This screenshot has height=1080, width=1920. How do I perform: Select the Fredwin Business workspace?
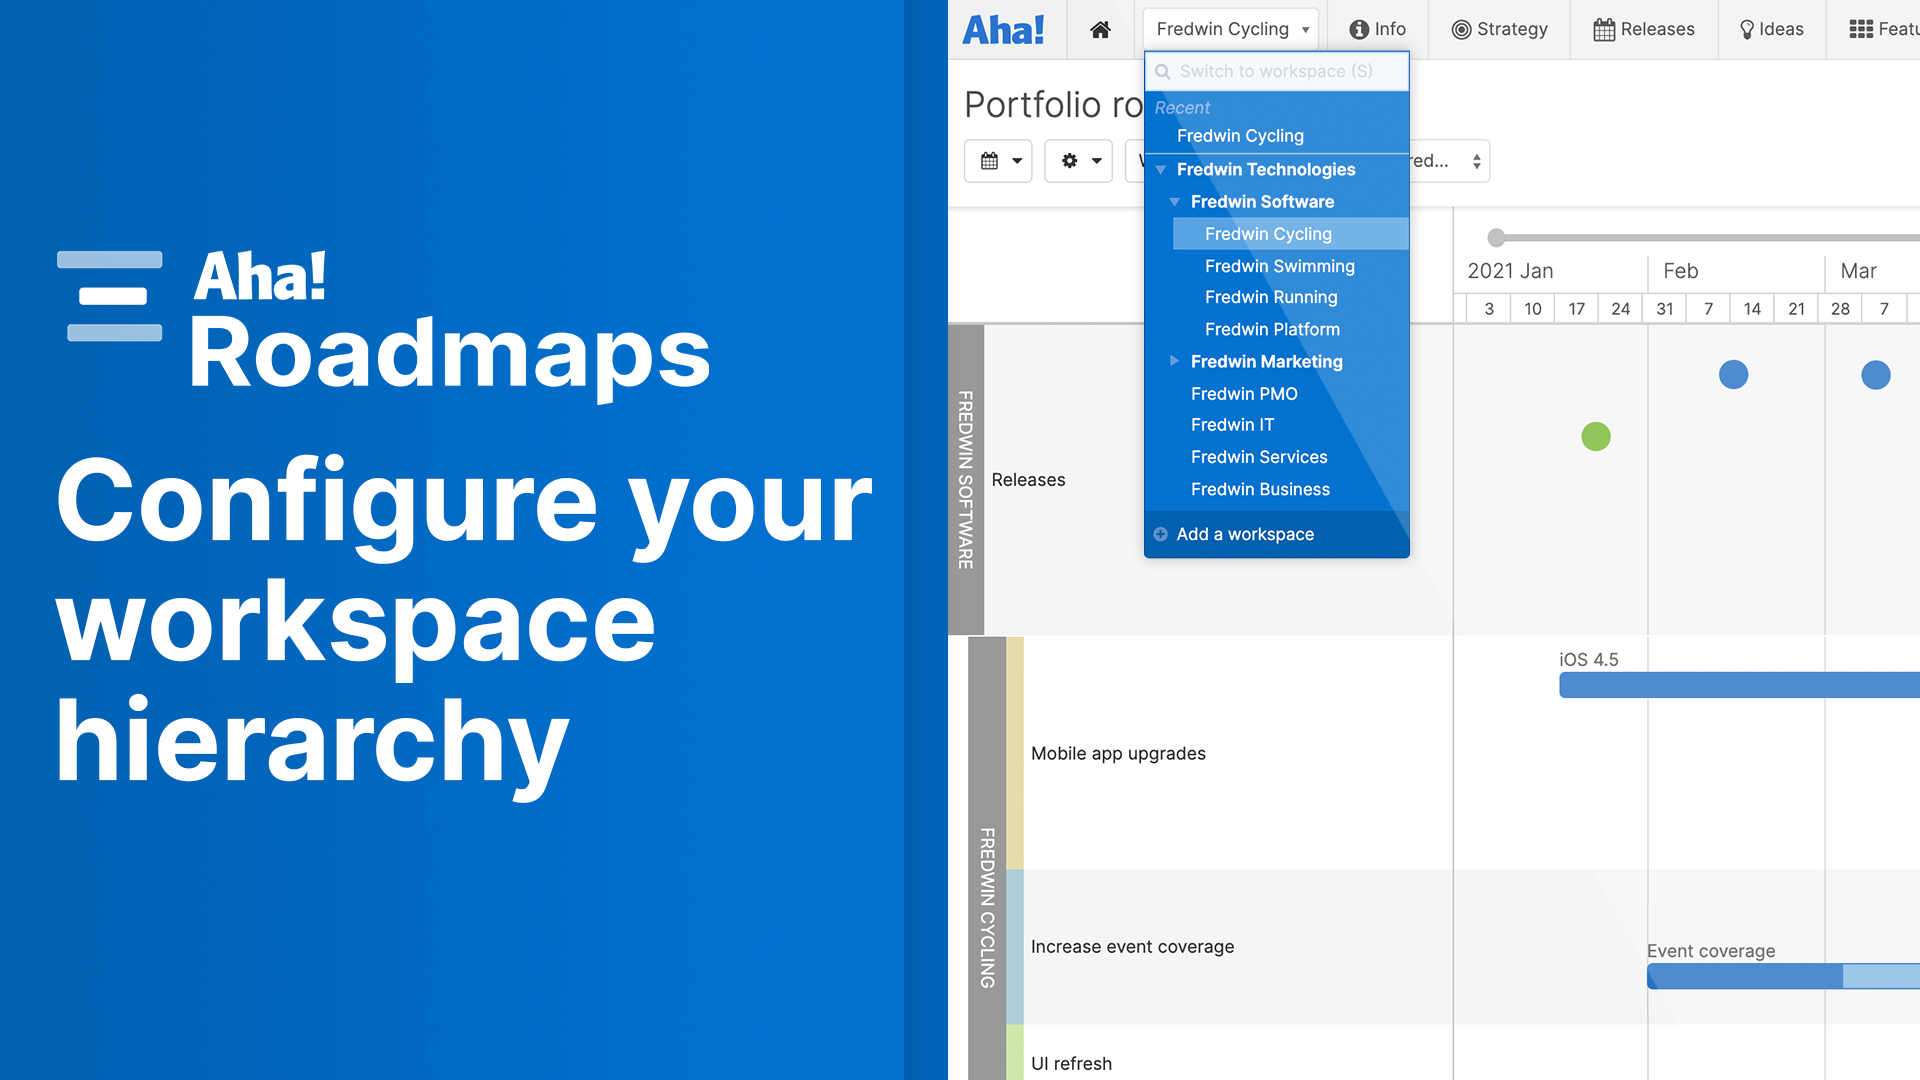[x=1260, y=489]
